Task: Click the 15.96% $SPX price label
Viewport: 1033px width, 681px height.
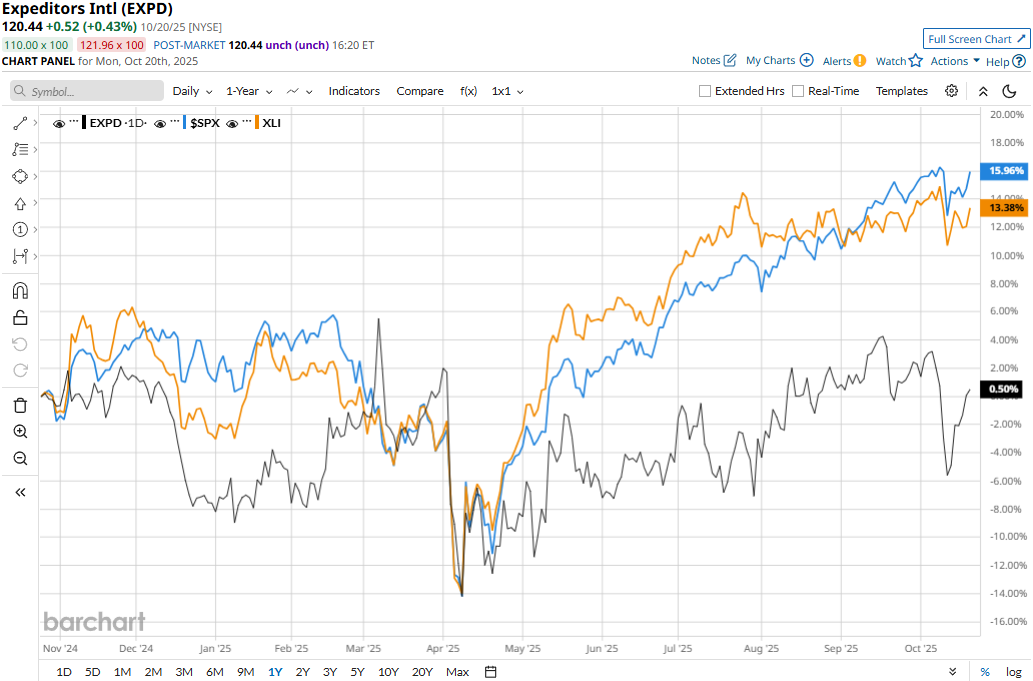Action: tap(1005, 171)
